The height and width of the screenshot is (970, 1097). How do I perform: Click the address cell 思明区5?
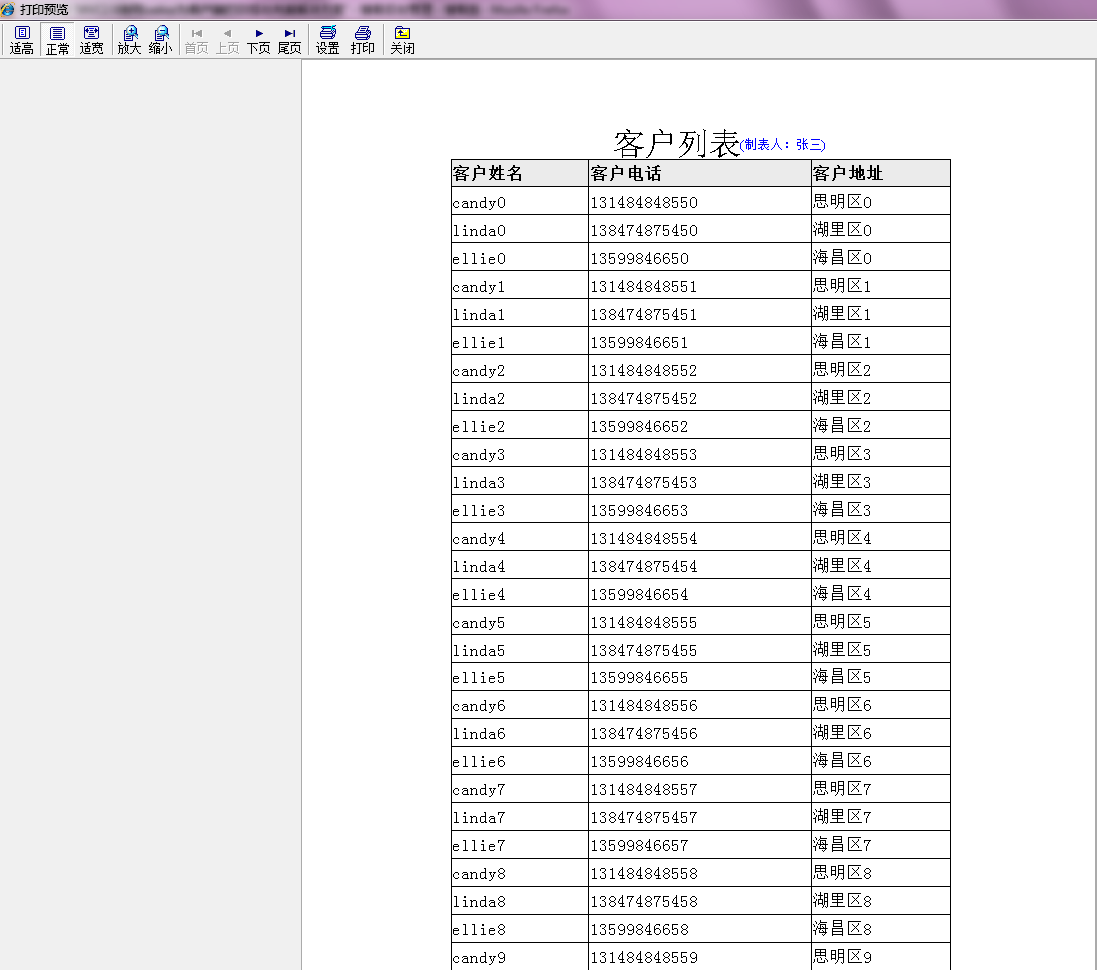click(881, 621)
